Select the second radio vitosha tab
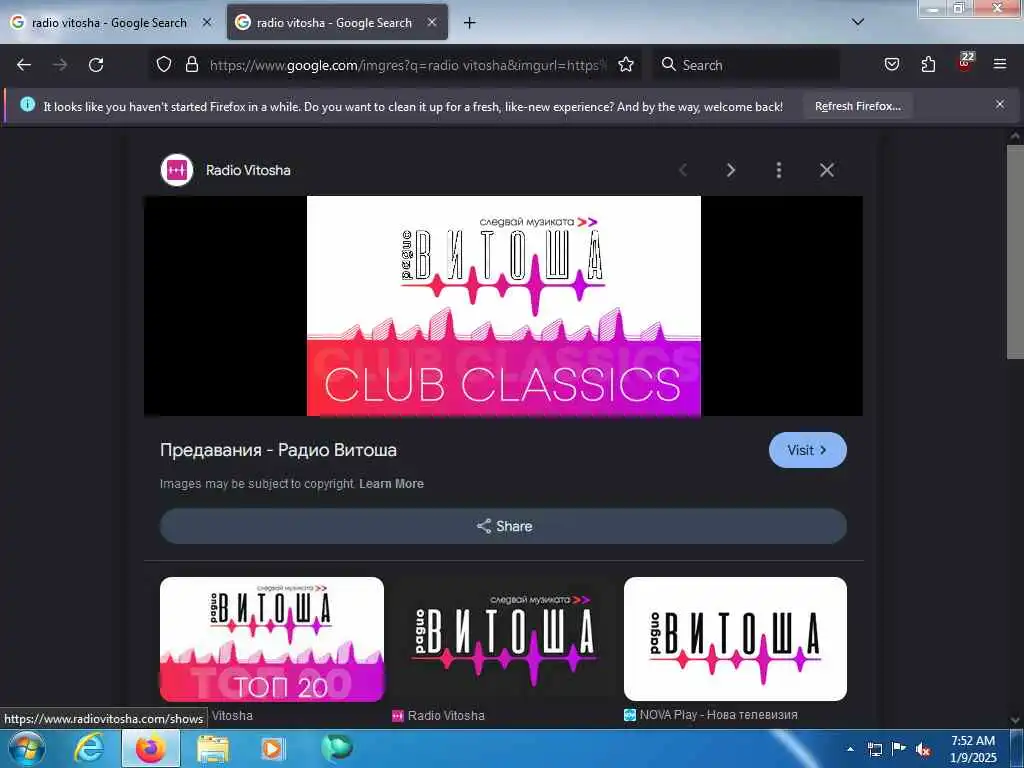The height and width of the screenshot is (768, 1024). pyautogui.click(x=333, y=22)
